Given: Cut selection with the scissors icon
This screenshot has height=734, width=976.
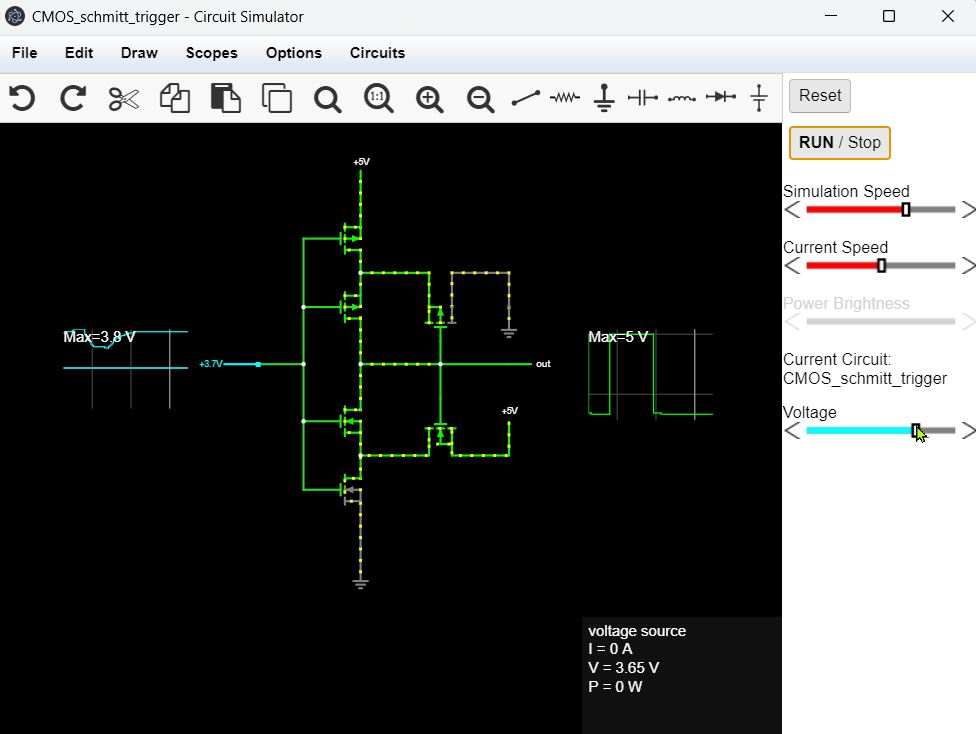Looking at the screenshot, I should coord(124,98).
